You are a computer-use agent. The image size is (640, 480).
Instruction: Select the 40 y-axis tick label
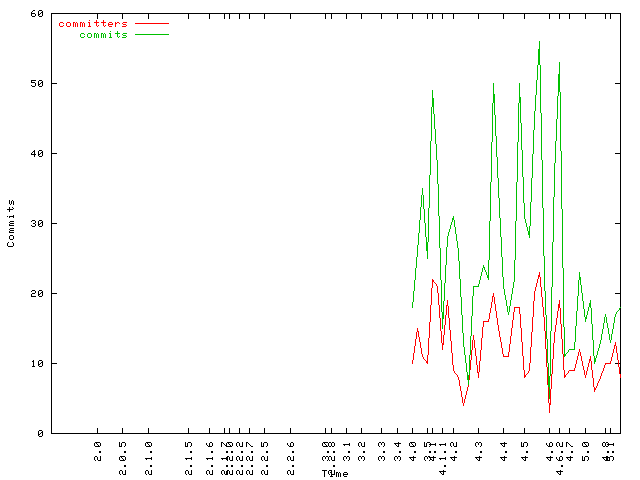click(36, 154)
